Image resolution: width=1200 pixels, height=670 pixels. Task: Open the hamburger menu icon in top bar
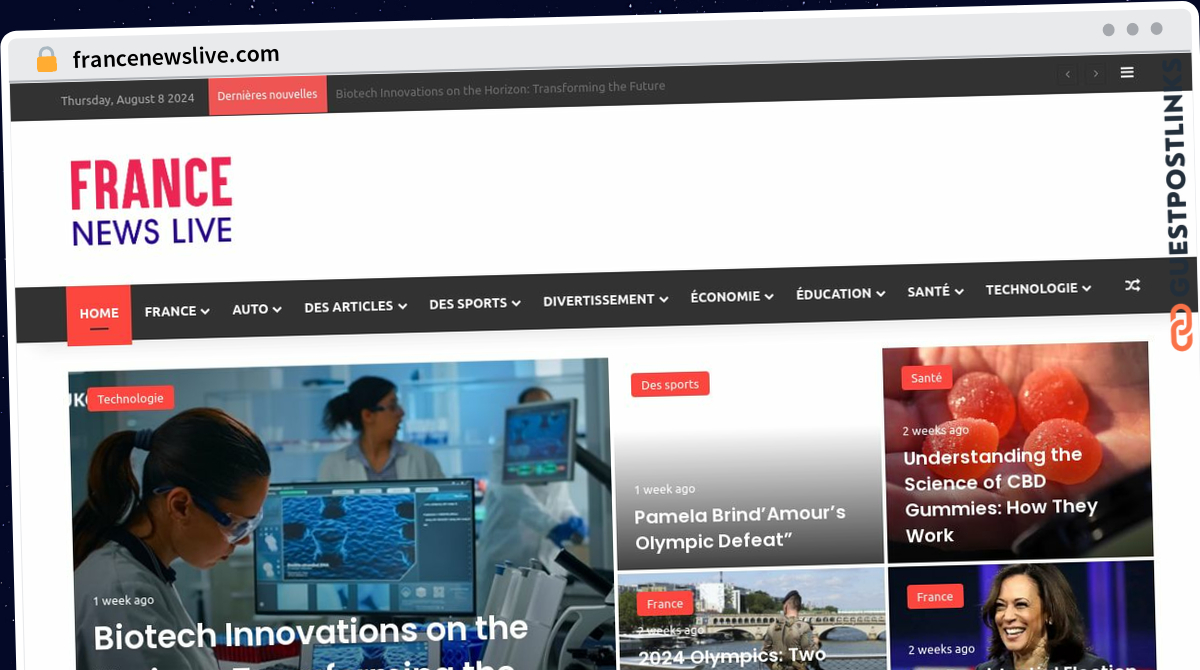1127,72
